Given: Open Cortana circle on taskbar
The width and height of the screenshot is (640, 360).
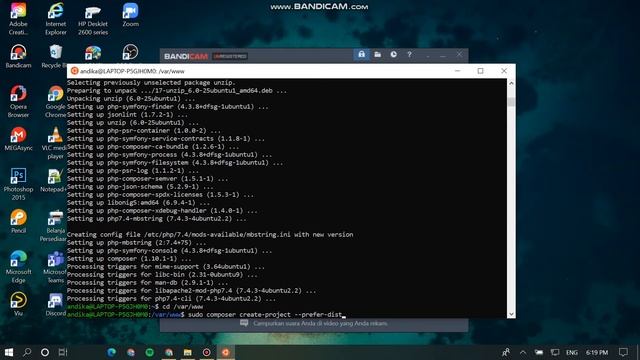Looking at the screenshot, I should (45, 352).
